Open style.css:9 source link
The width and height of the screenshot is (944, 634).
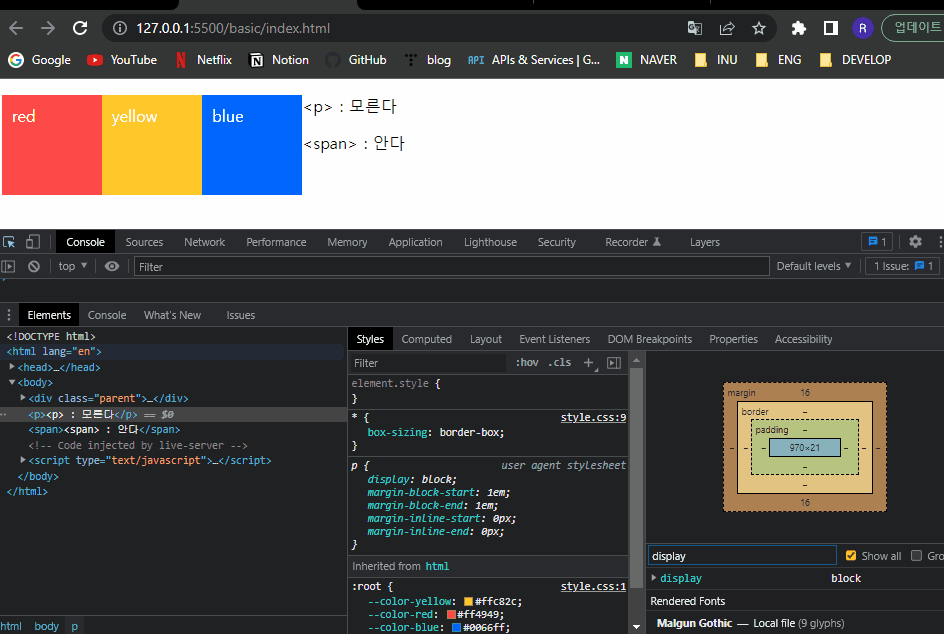click(593, 417)
